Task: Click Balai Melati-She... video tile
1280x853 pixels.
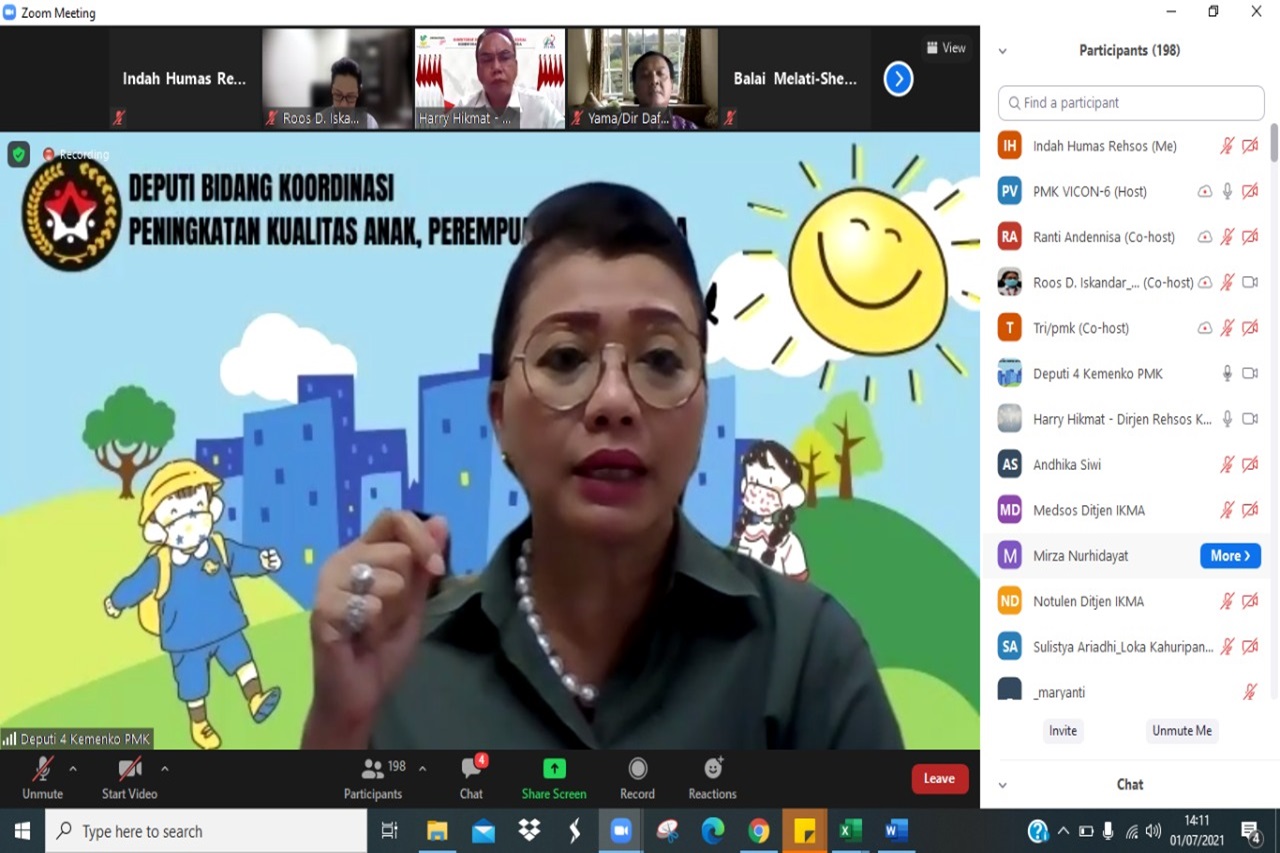Action: [x=795, y=78]
